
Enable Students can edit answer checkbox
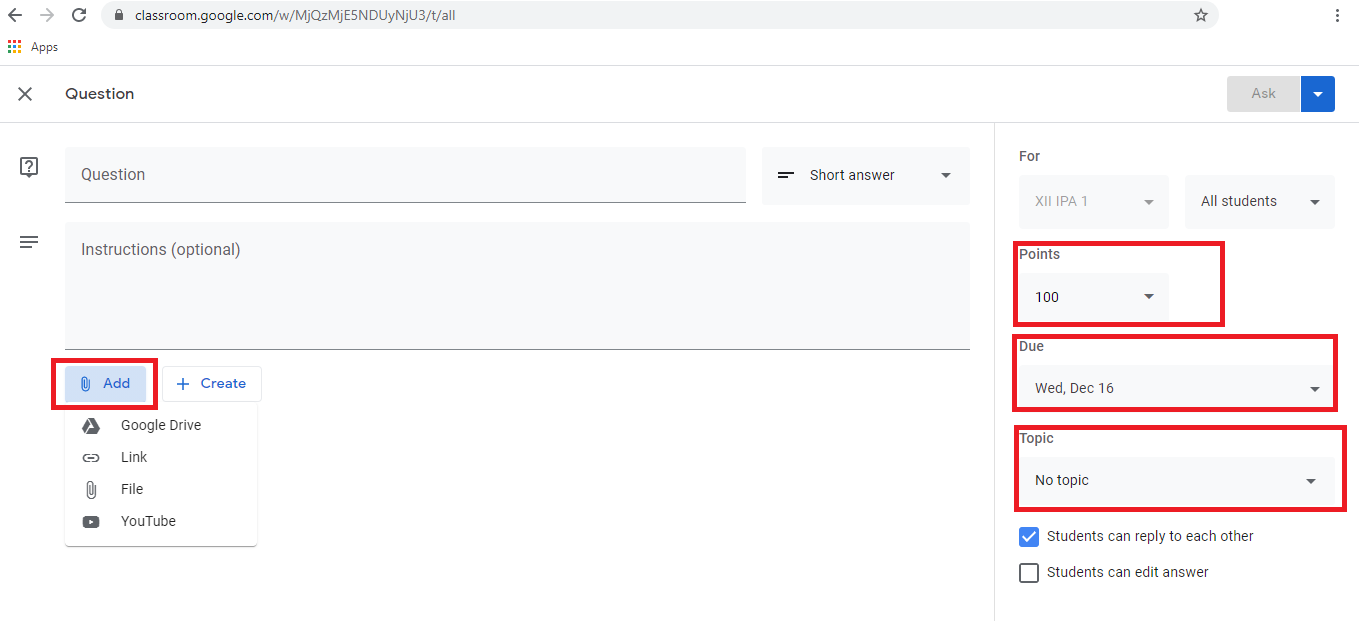point(1029,573)
